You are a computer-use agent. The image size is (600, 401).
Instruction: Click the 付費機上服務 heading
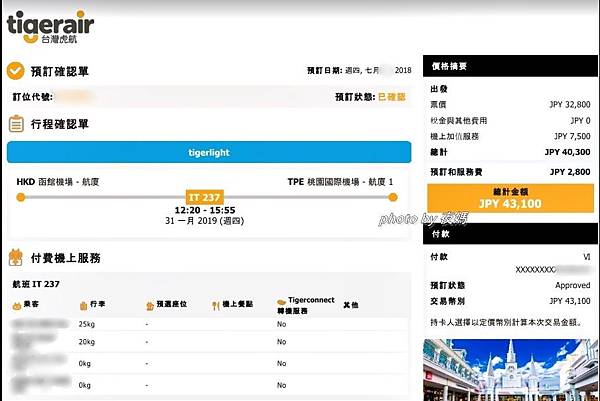coord(65,258)
